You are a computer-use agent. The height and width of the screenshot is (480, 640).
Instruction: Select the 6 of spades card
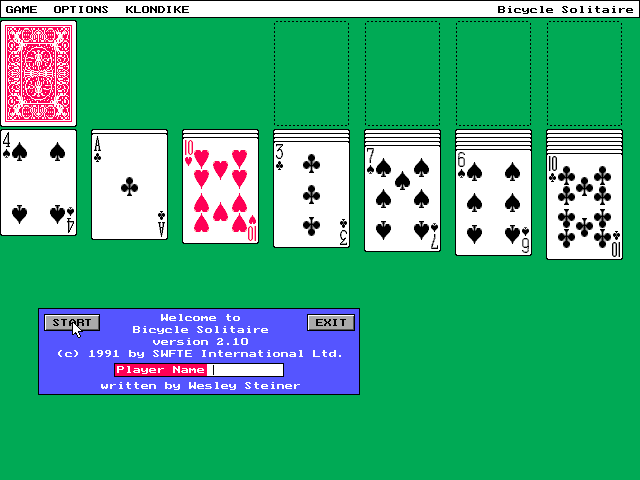493,203
